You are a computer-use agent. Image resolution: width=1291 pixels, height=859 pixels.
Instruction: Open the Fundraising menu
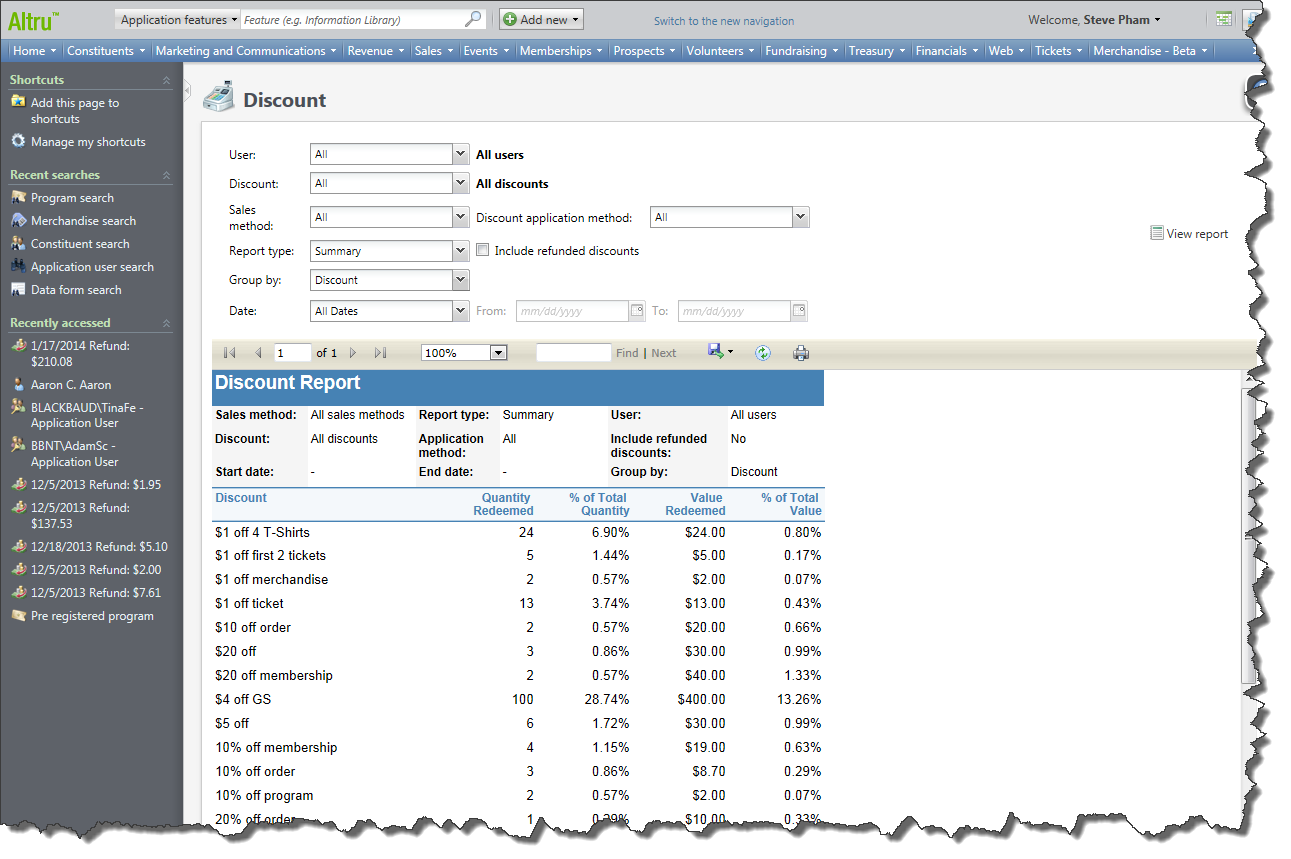(801, 51)
